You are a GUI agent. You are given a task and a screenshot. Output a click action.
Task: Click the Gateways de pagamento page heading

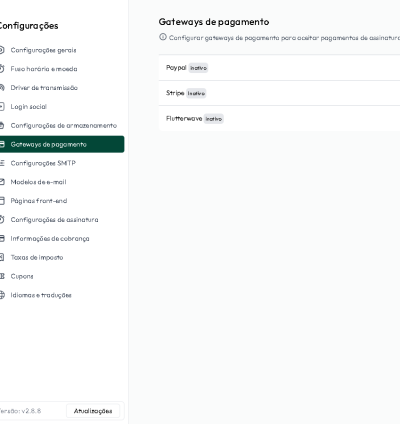click(214, 22)
